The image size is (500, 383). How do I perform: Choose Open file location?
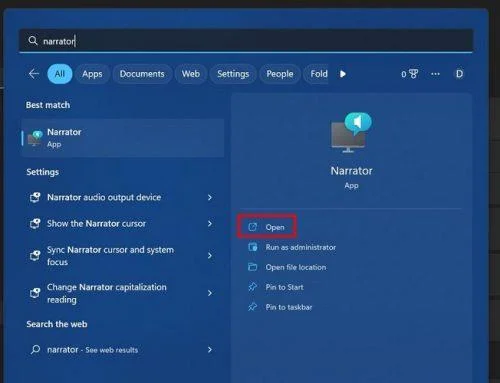pyautogui.click(x=296, y=267)
